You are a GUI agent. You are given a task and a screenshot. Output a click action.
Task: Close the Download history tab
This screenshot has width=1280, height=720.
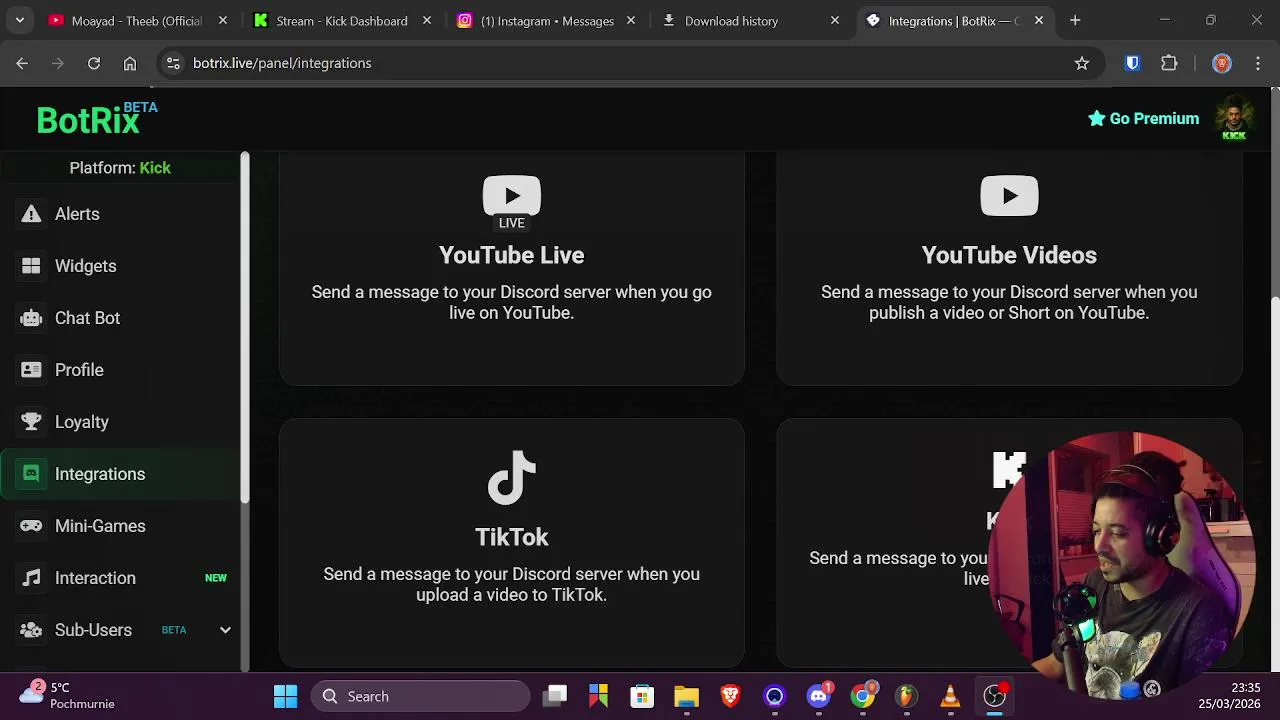click(x=835, y=21)
